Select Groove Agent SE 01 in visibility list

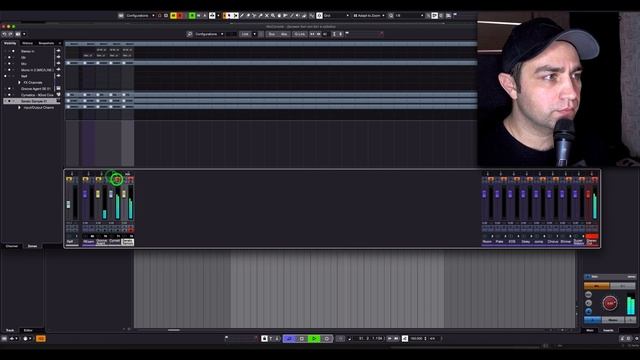(x=32, y=89)
